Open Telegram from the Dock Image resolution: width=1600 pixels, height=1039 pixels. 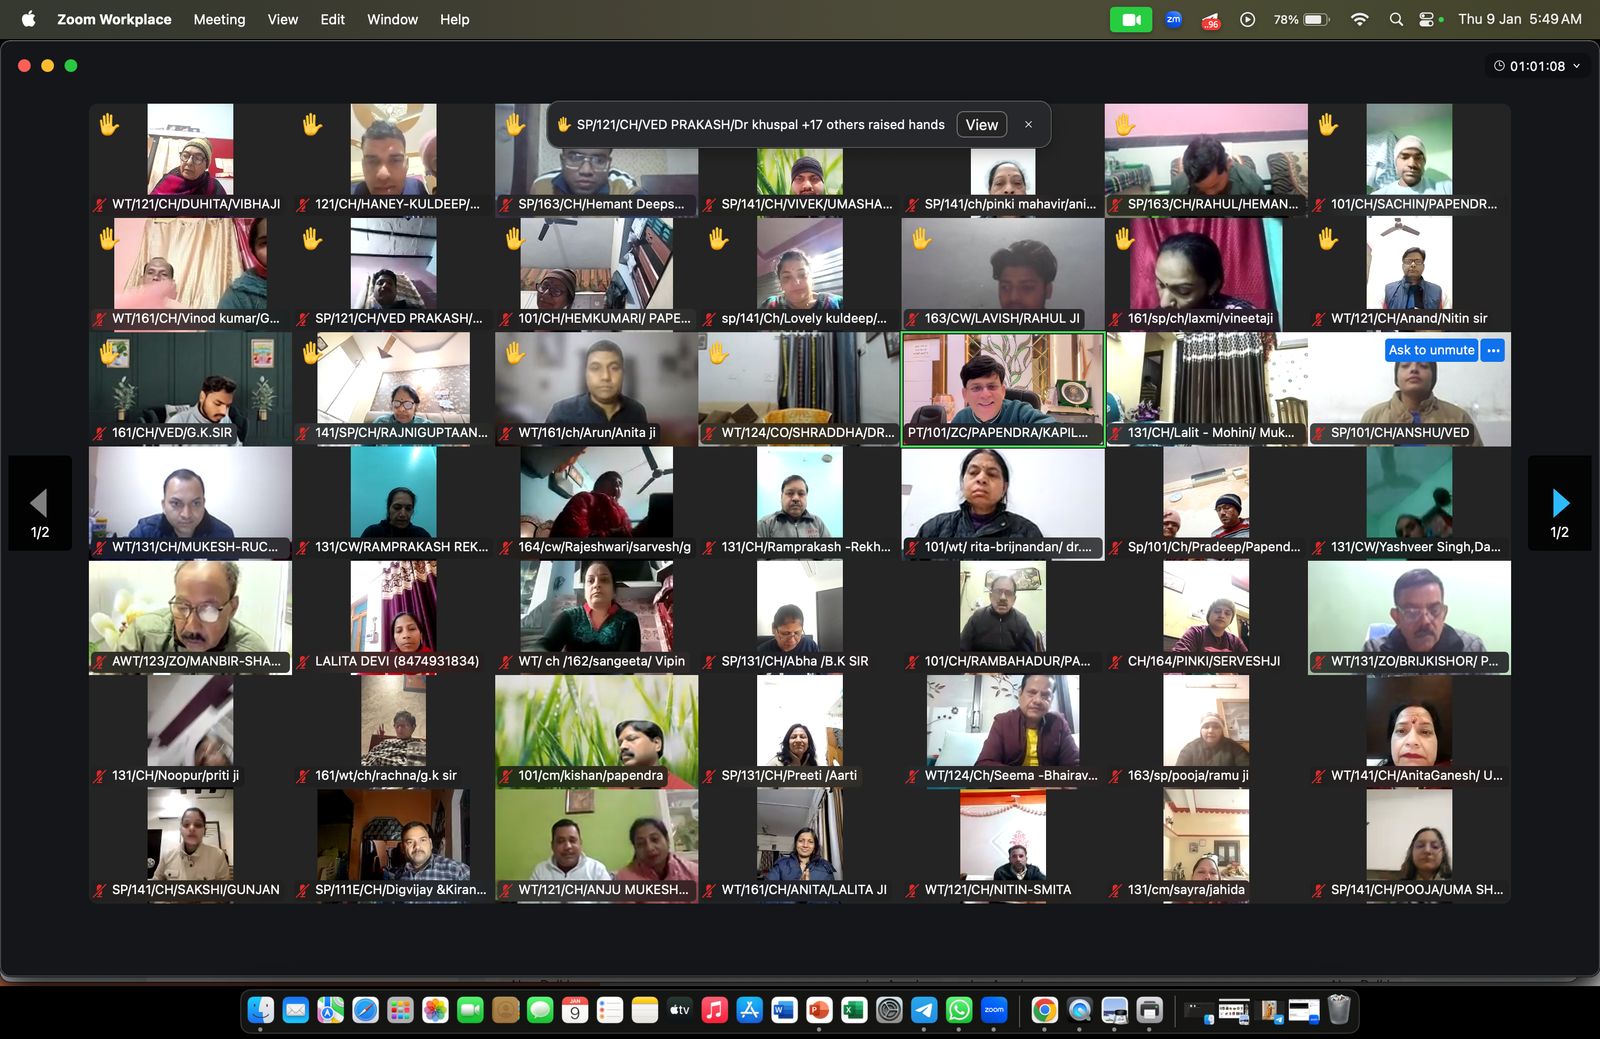924,1011
